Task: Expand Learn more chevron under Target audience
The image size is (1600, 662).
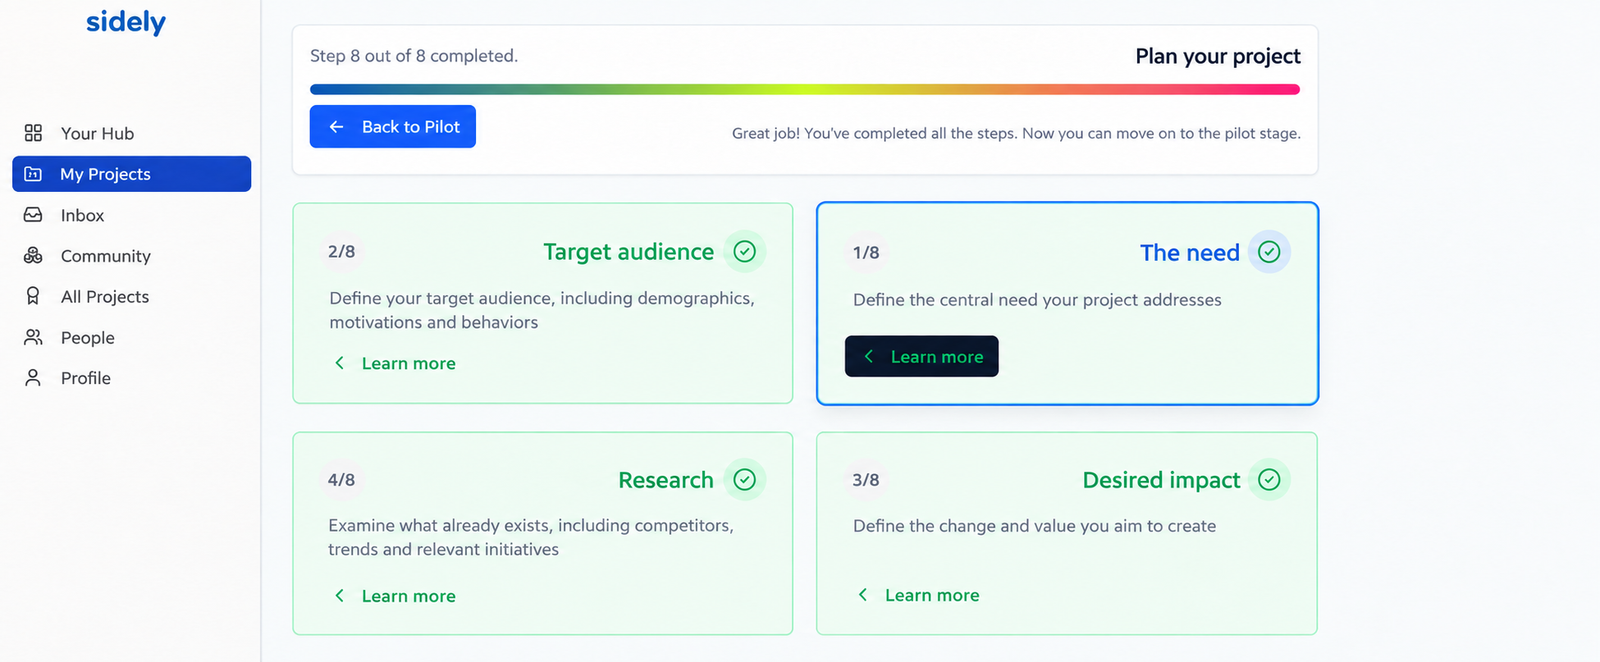Action: [340, 363]
